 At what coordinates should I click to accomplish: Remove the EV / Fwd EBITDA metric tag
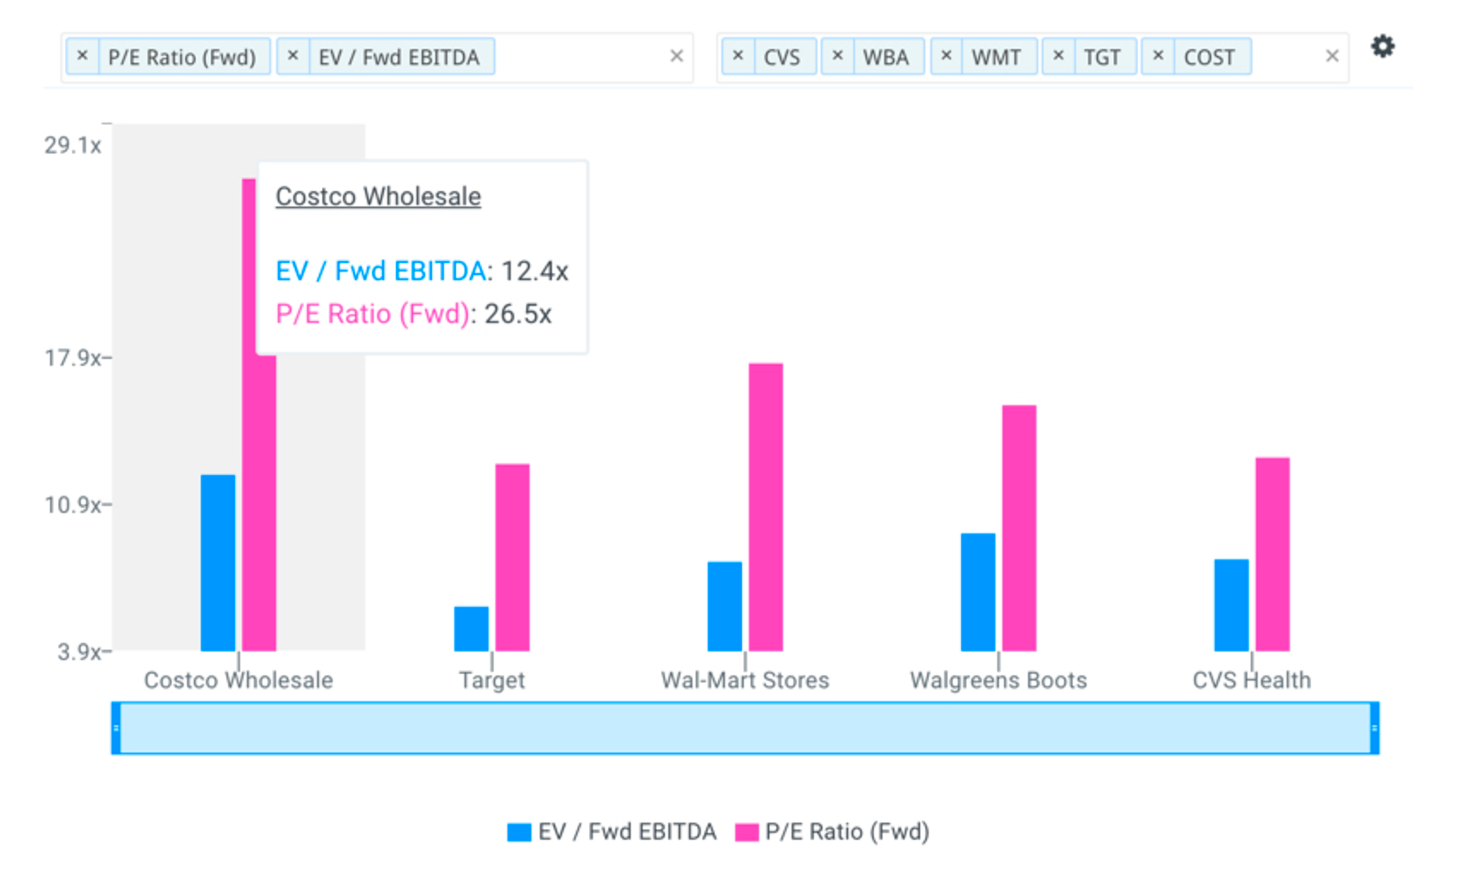click(x=293, y=56)
